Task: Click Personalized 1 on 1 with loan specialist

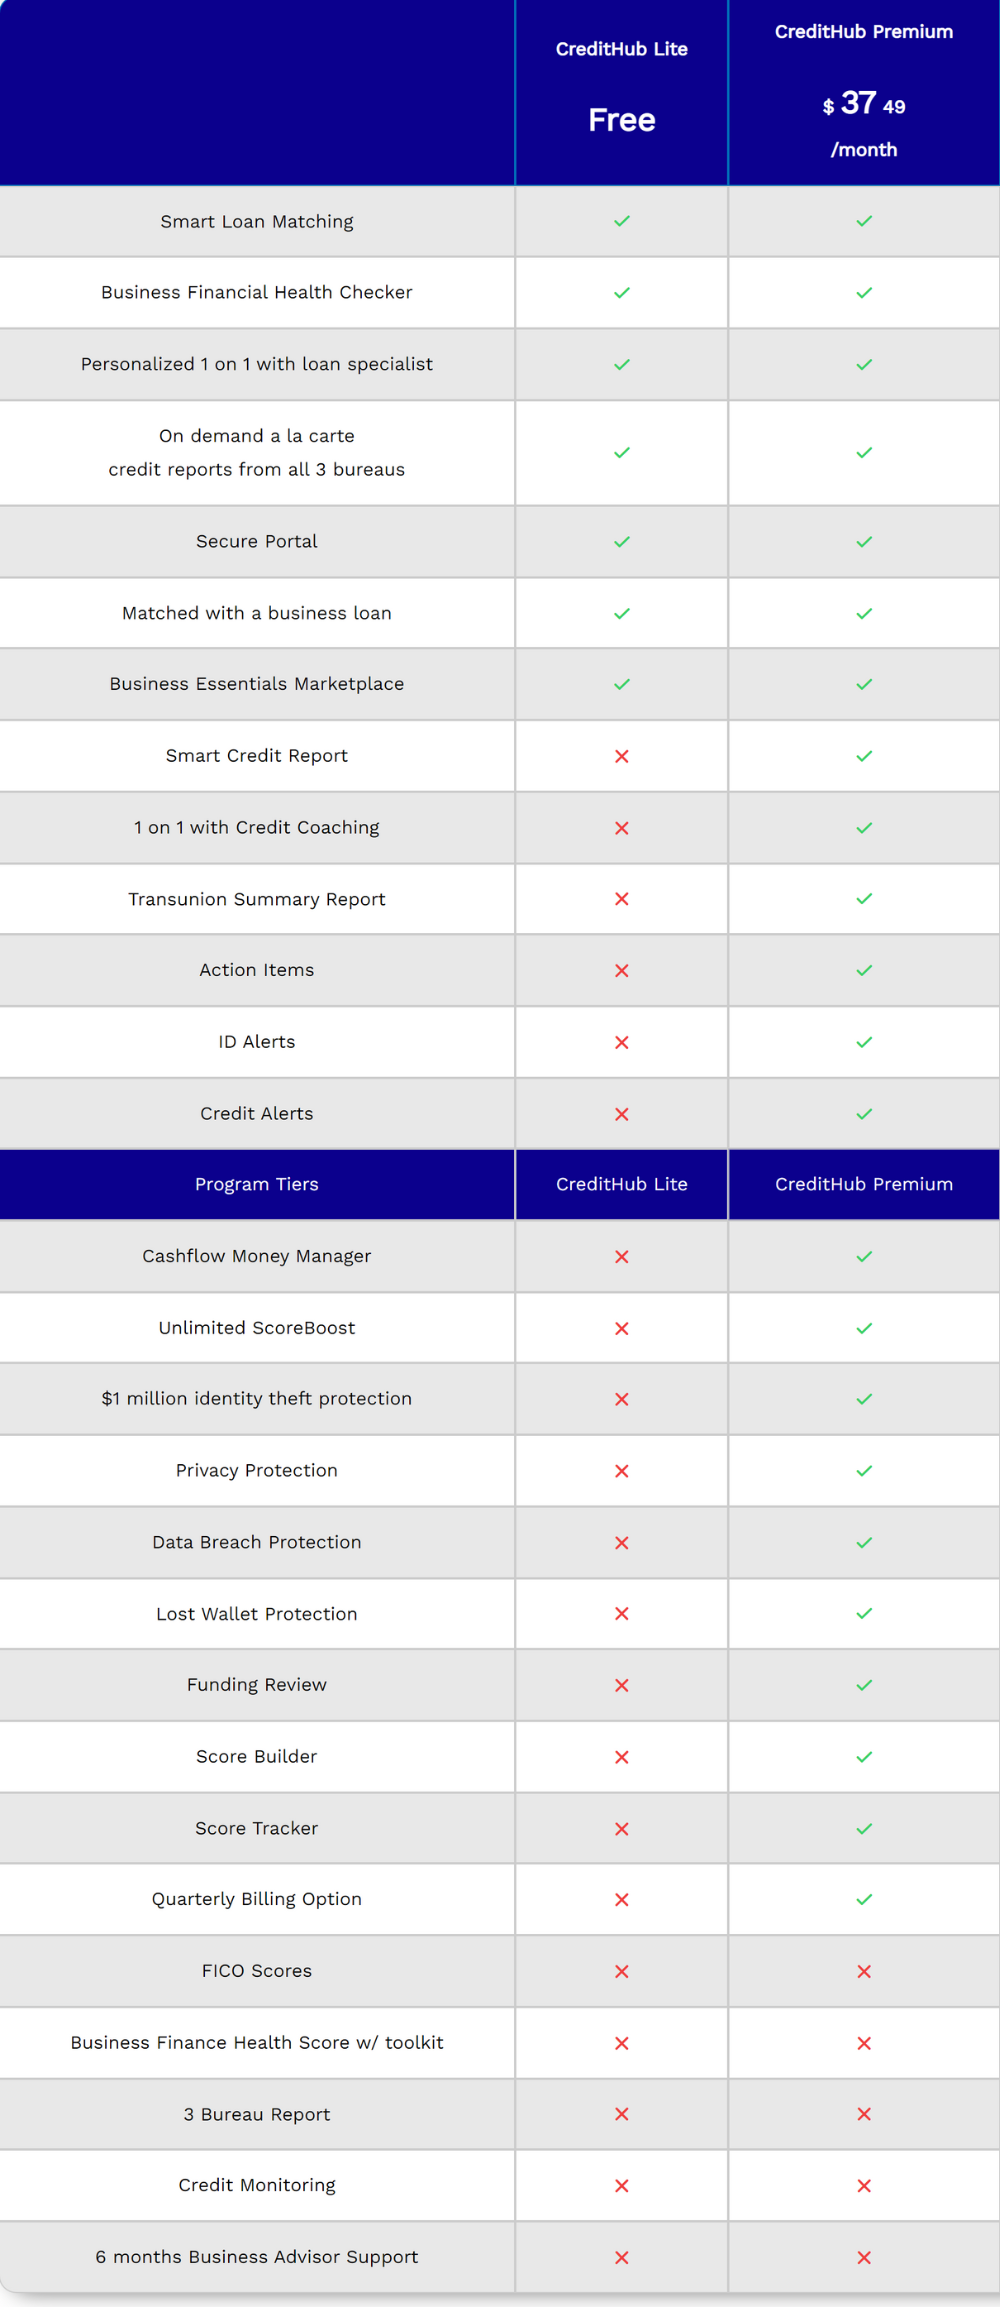Action: pyautogui.click(x=257, y=364)
